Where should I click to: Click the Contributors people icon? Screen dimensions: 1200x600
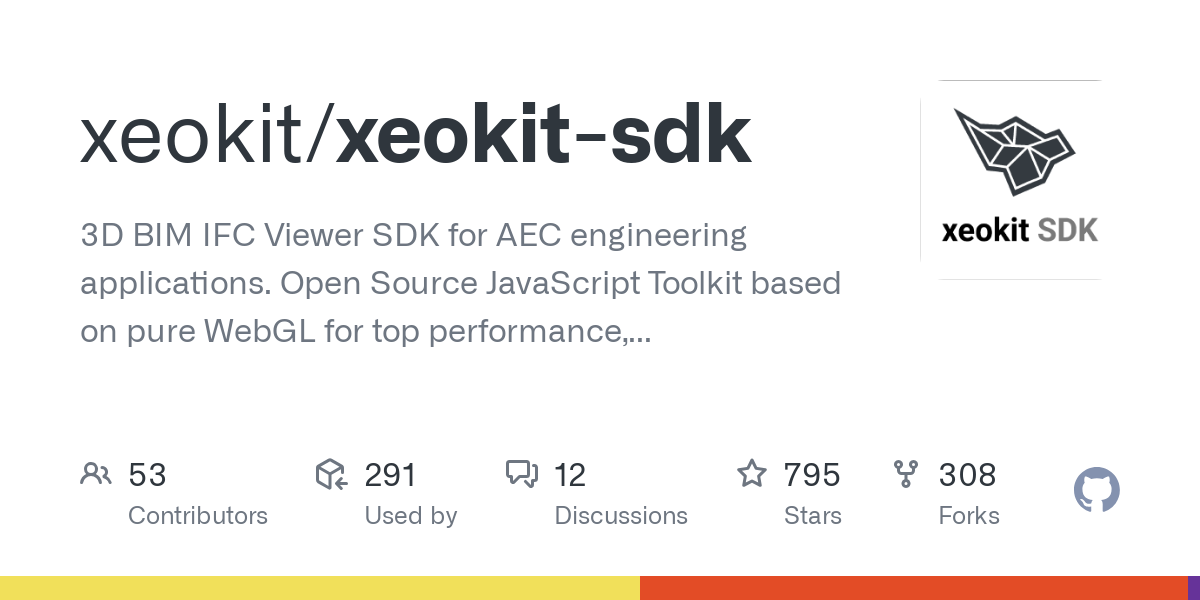tap(96, 474)
